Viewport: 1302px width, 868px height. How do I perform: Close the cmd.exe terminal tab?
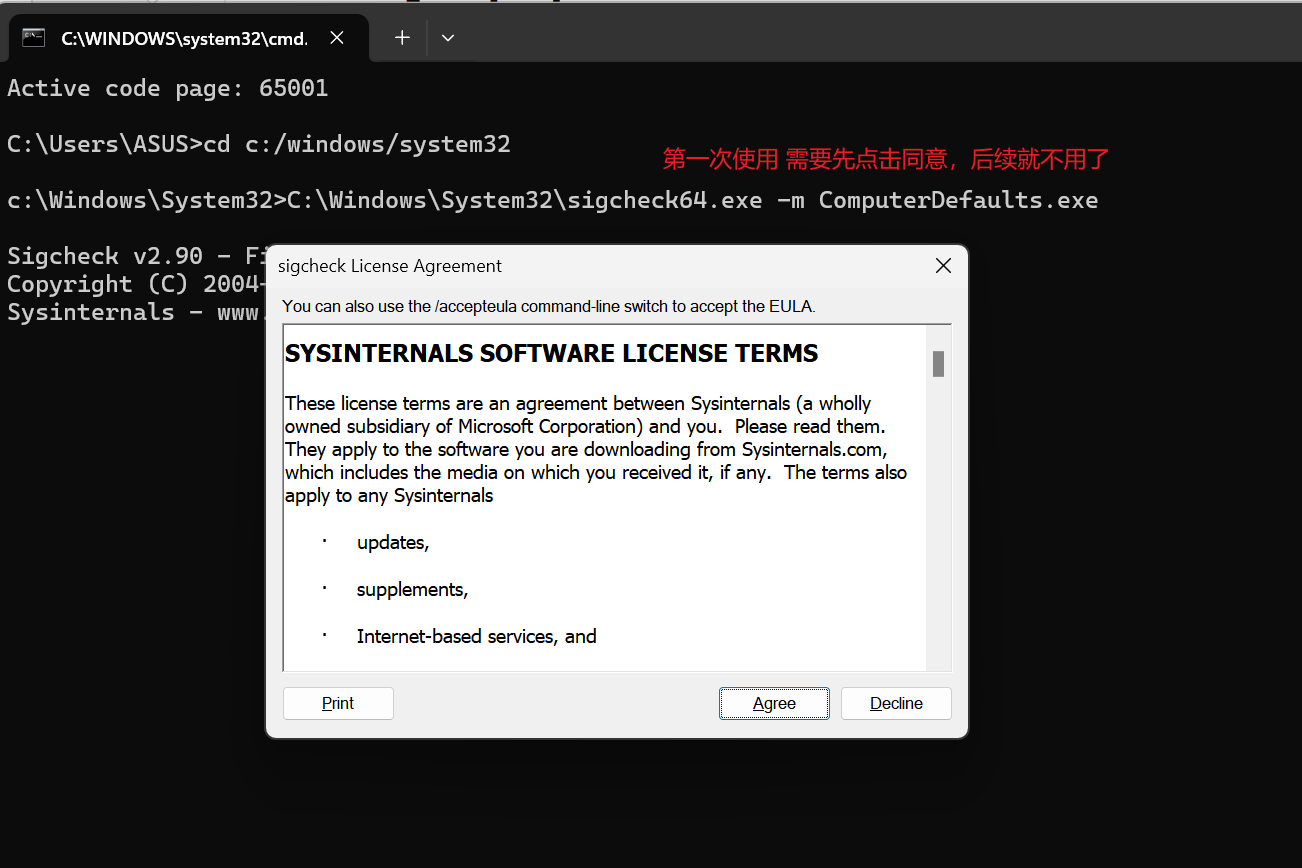[x=337, y=38]
